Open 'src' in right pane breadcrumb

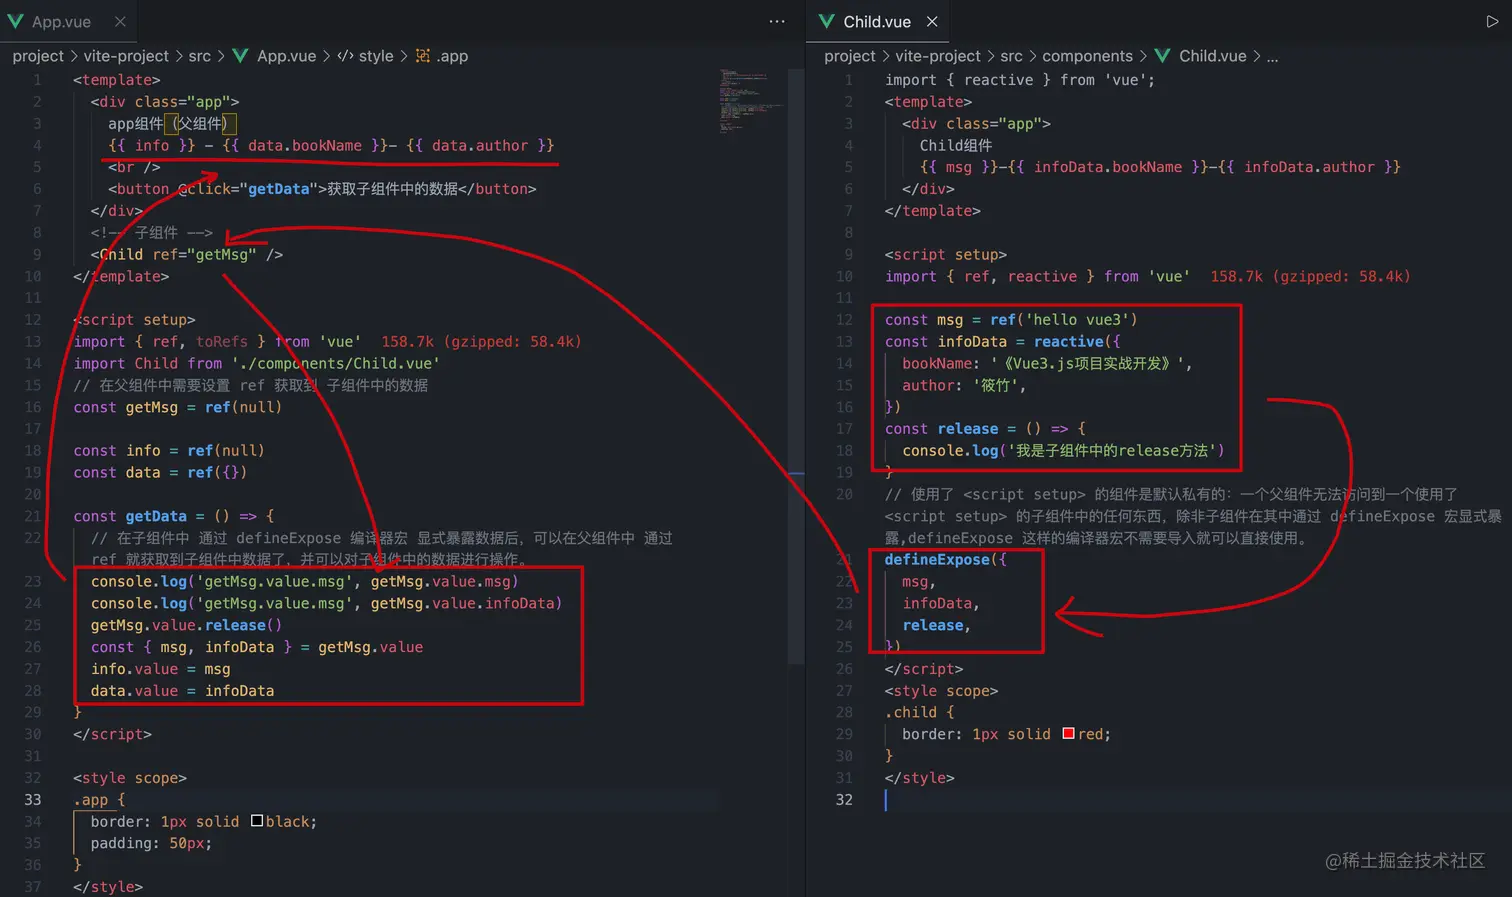1012,56
